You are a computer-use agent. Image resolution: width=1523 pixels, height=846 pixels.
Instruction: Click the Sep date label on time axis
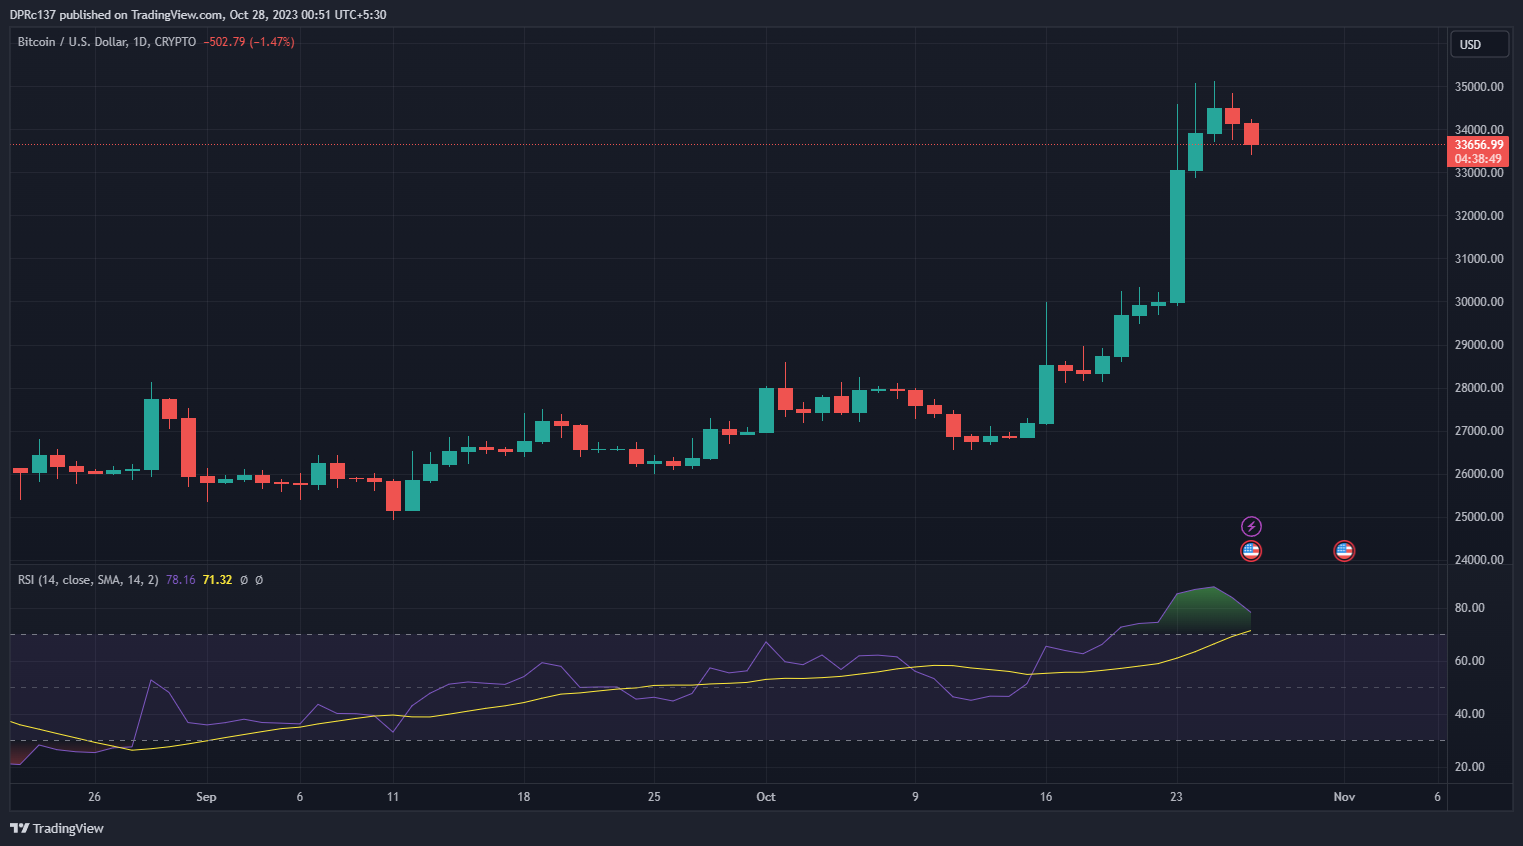click(206, 797)
